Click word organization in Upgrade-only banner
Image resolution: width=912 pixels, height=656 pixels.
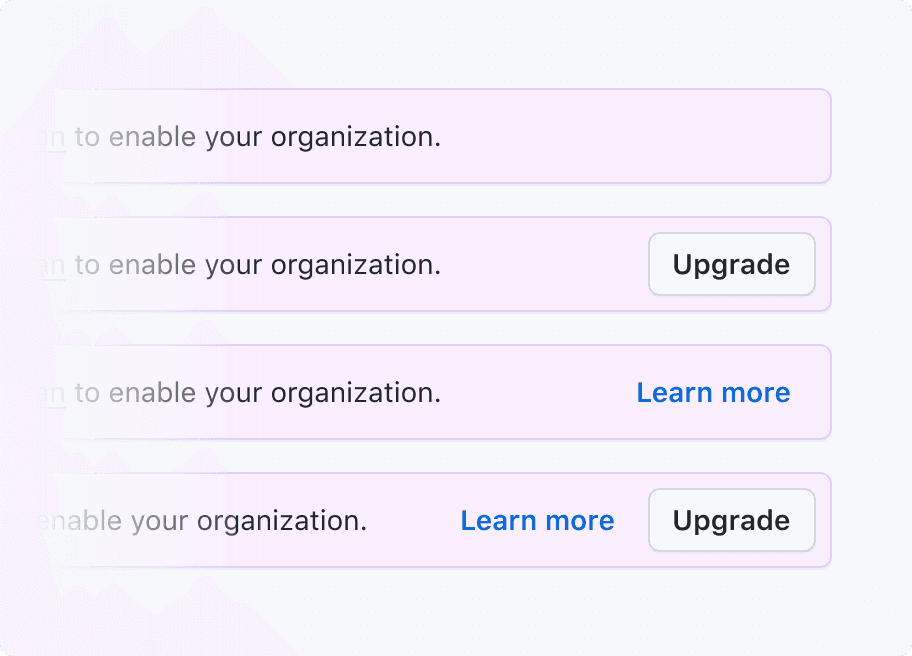[356, 266]
